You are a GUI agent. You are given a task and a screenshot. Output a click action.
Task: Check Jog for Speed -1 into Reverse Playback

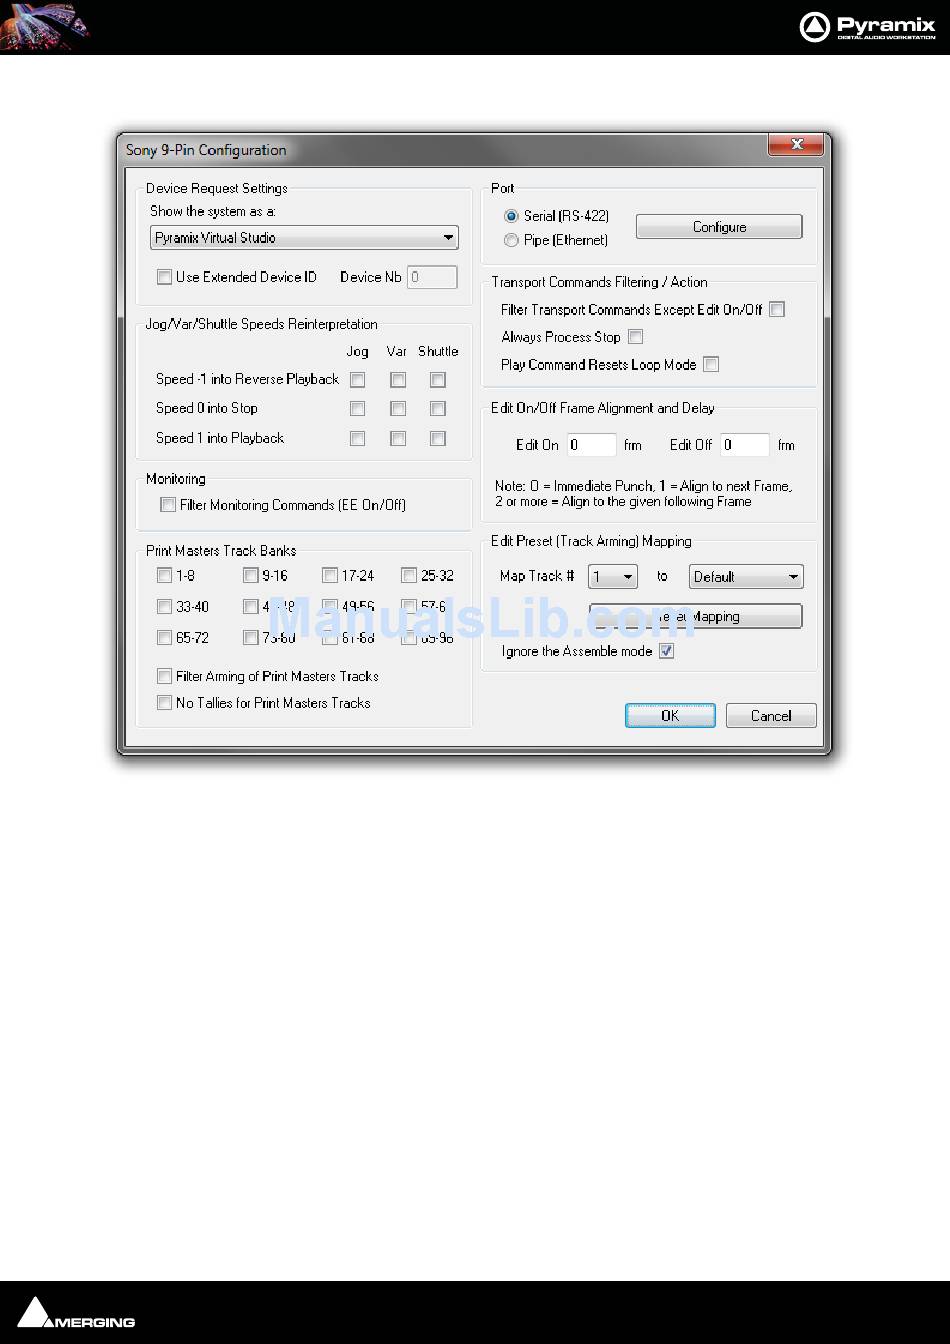click(358, 380)
